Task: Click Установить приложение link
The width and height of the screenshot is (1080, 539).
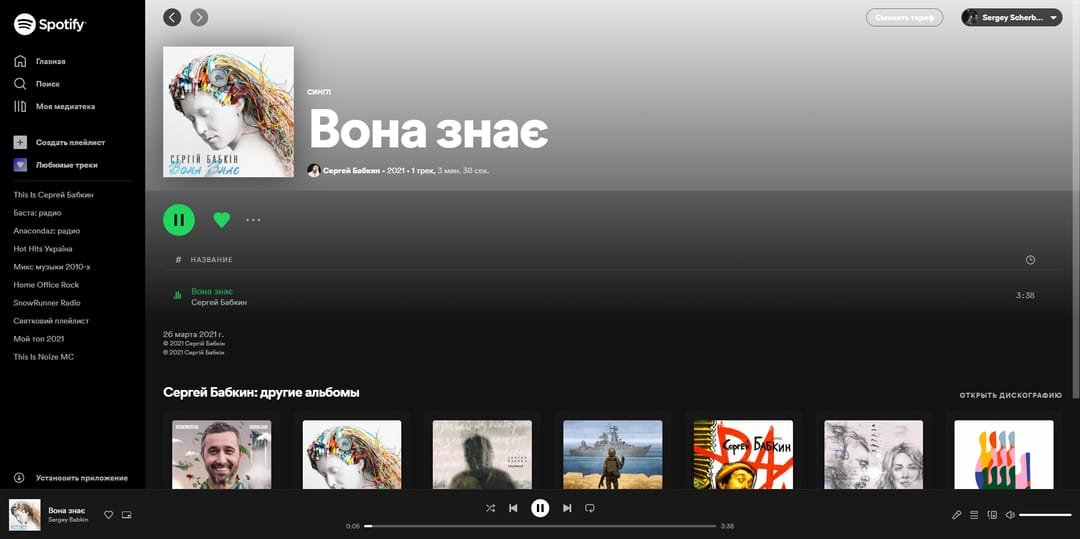Action: click(x=82, y=478)
